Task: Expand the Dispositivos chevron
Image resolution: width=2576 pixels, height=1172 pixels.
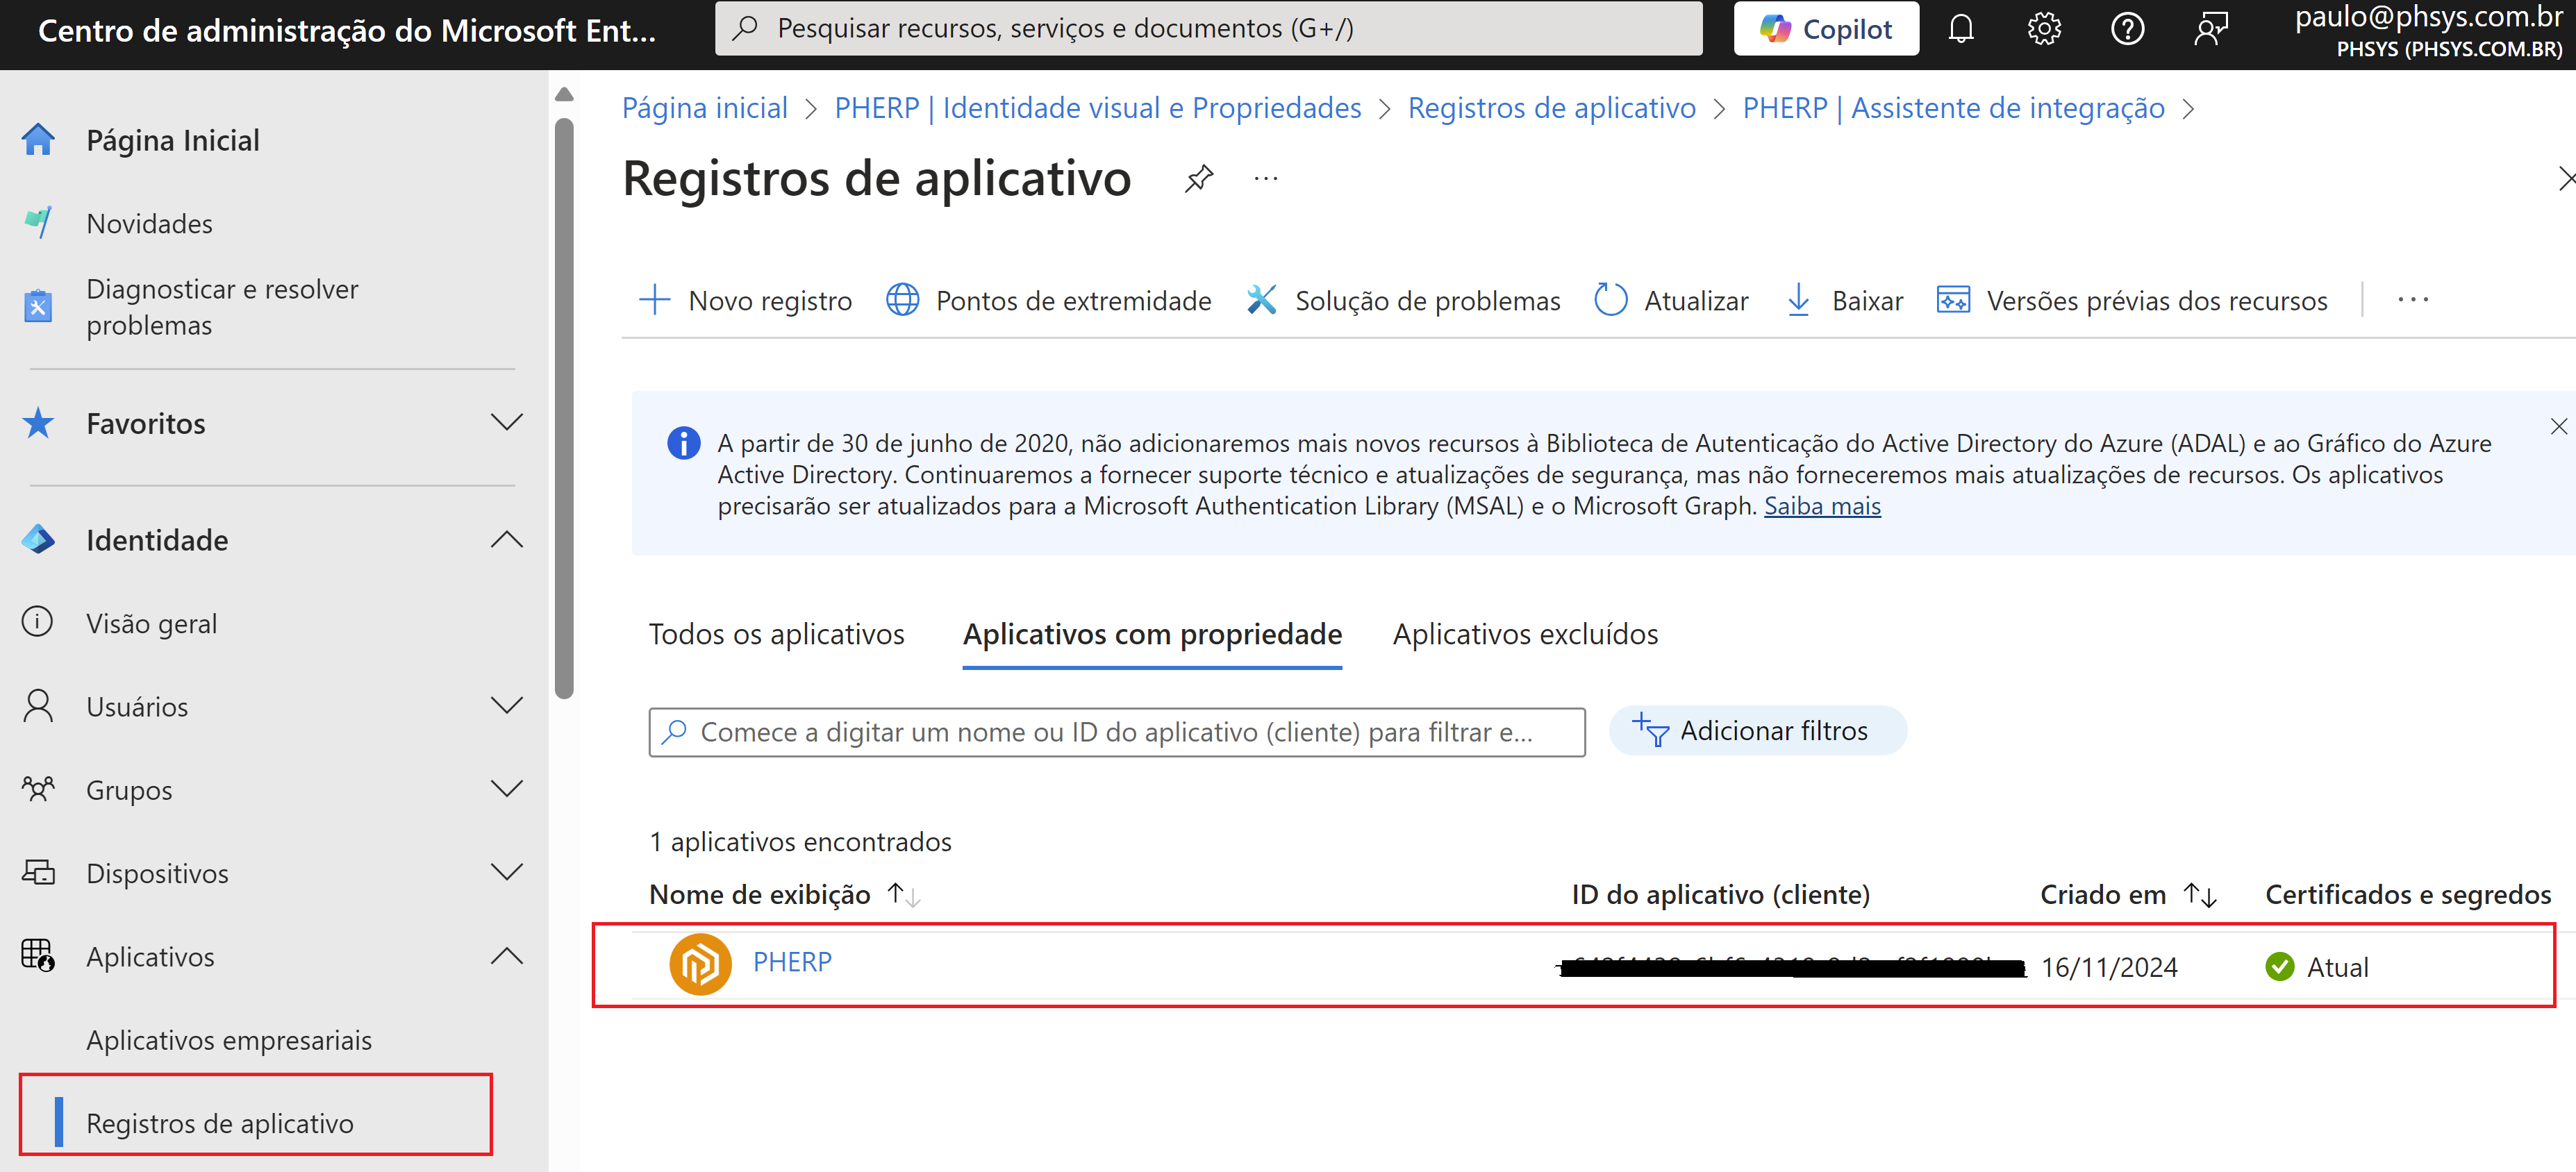Action: pyautogui.click(x=507, y=872)
